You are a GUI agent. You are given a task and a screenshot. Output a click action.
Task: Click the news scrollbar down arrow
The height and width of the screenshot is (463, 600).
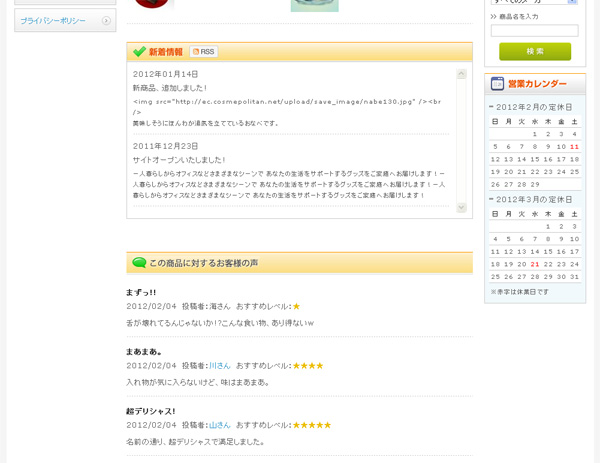pos(461,207)
